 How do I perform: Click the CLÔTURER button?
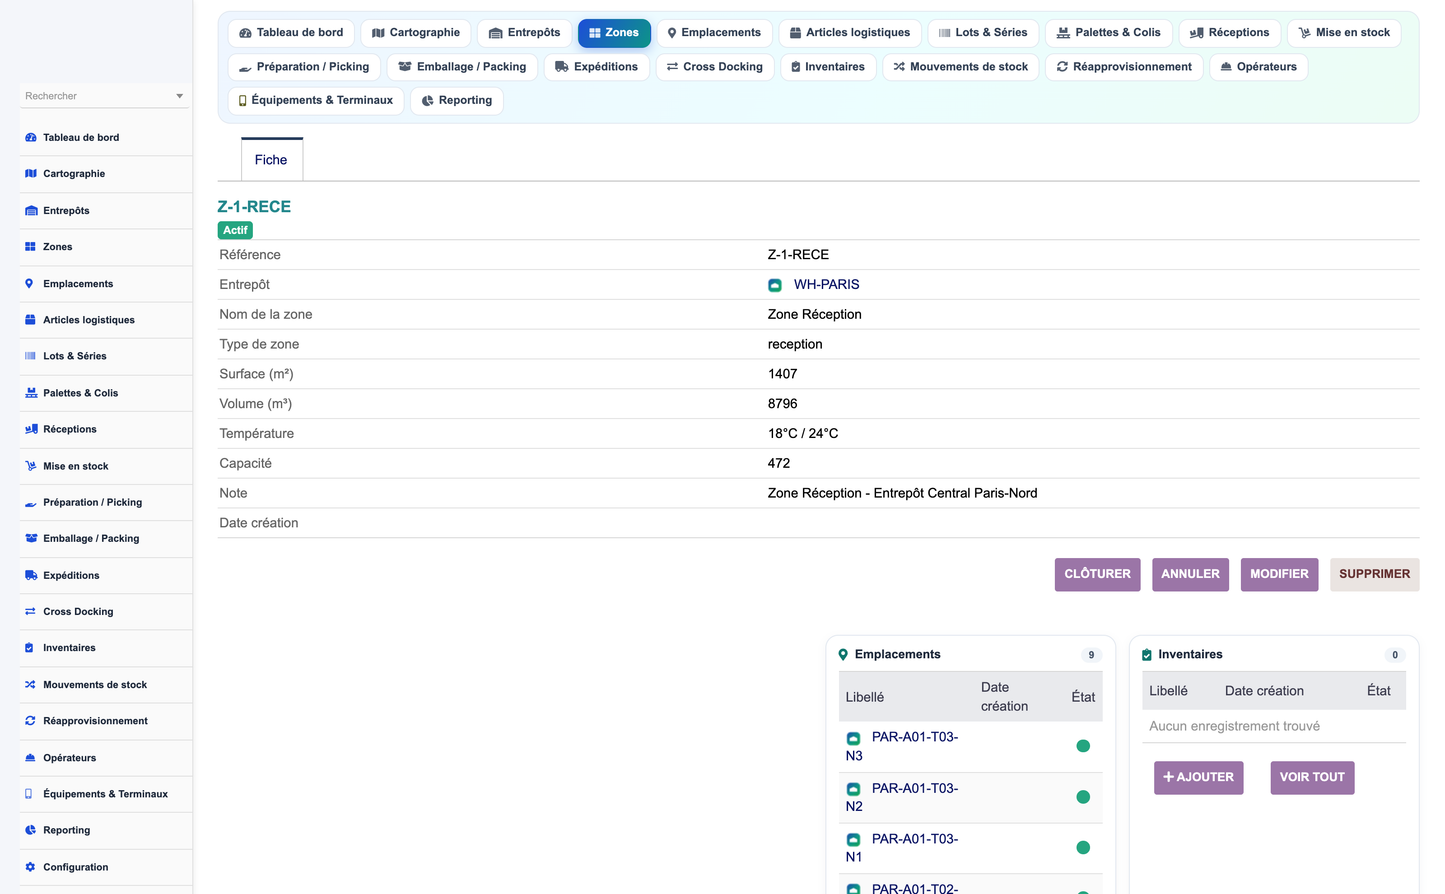pos(1097,575)
